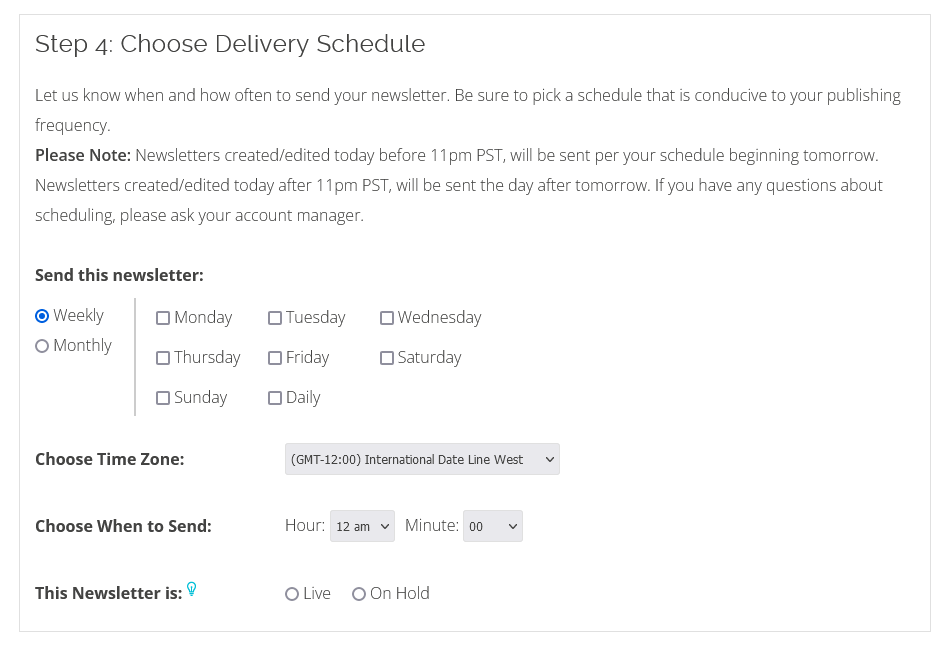The width and height of the screenshot is (949, 654).
Task: Click the Daily label text
Action: click(x=303, y=397)
